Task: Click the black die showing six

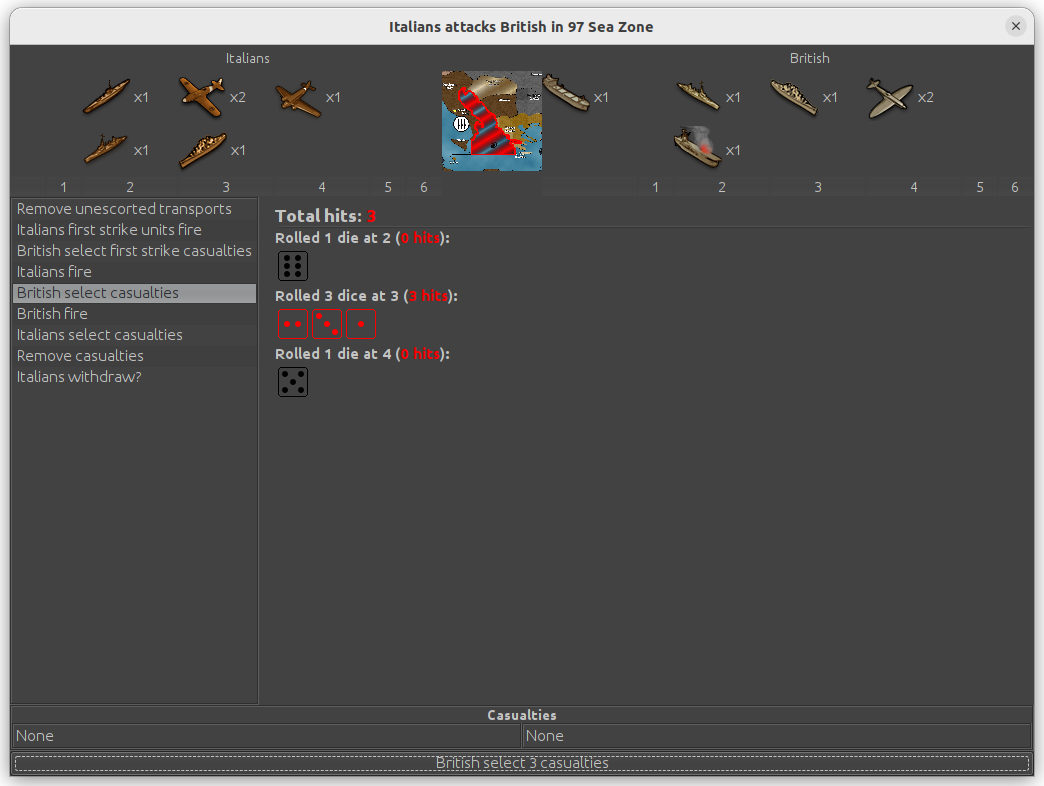Action: pos(293,266)
